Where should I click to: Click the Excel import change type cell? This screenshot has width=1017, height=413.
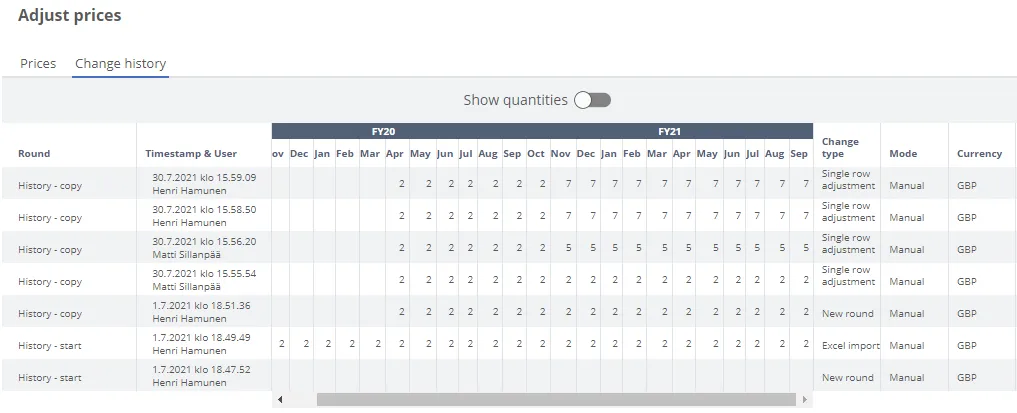[x=850, y=345]
